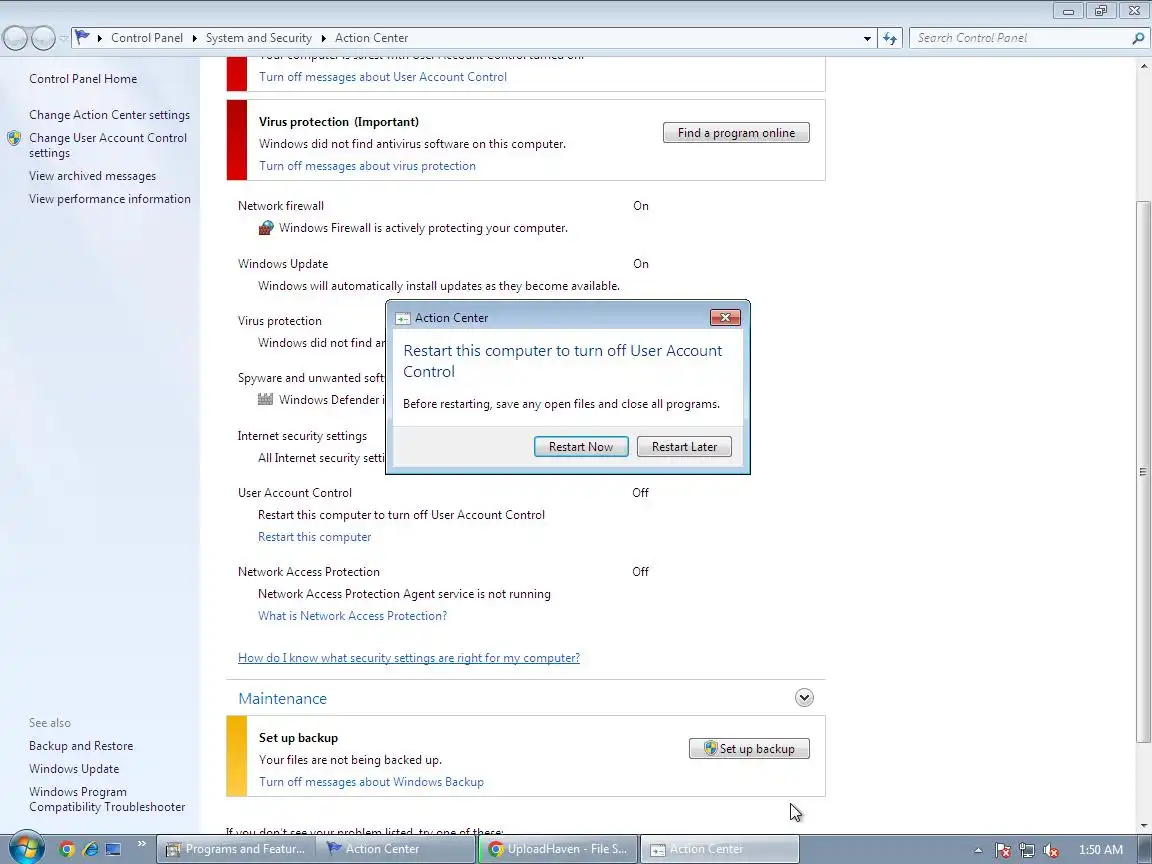Switch to UploadHaven Chrome taskbar item
Screen dimensions: 1152x864
[558, 849]
